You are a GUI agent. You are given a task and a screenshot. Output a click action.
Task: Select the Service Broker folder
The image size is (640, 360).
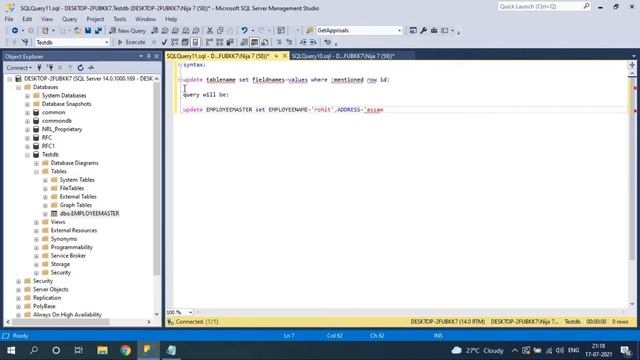(x=68, y=256)
